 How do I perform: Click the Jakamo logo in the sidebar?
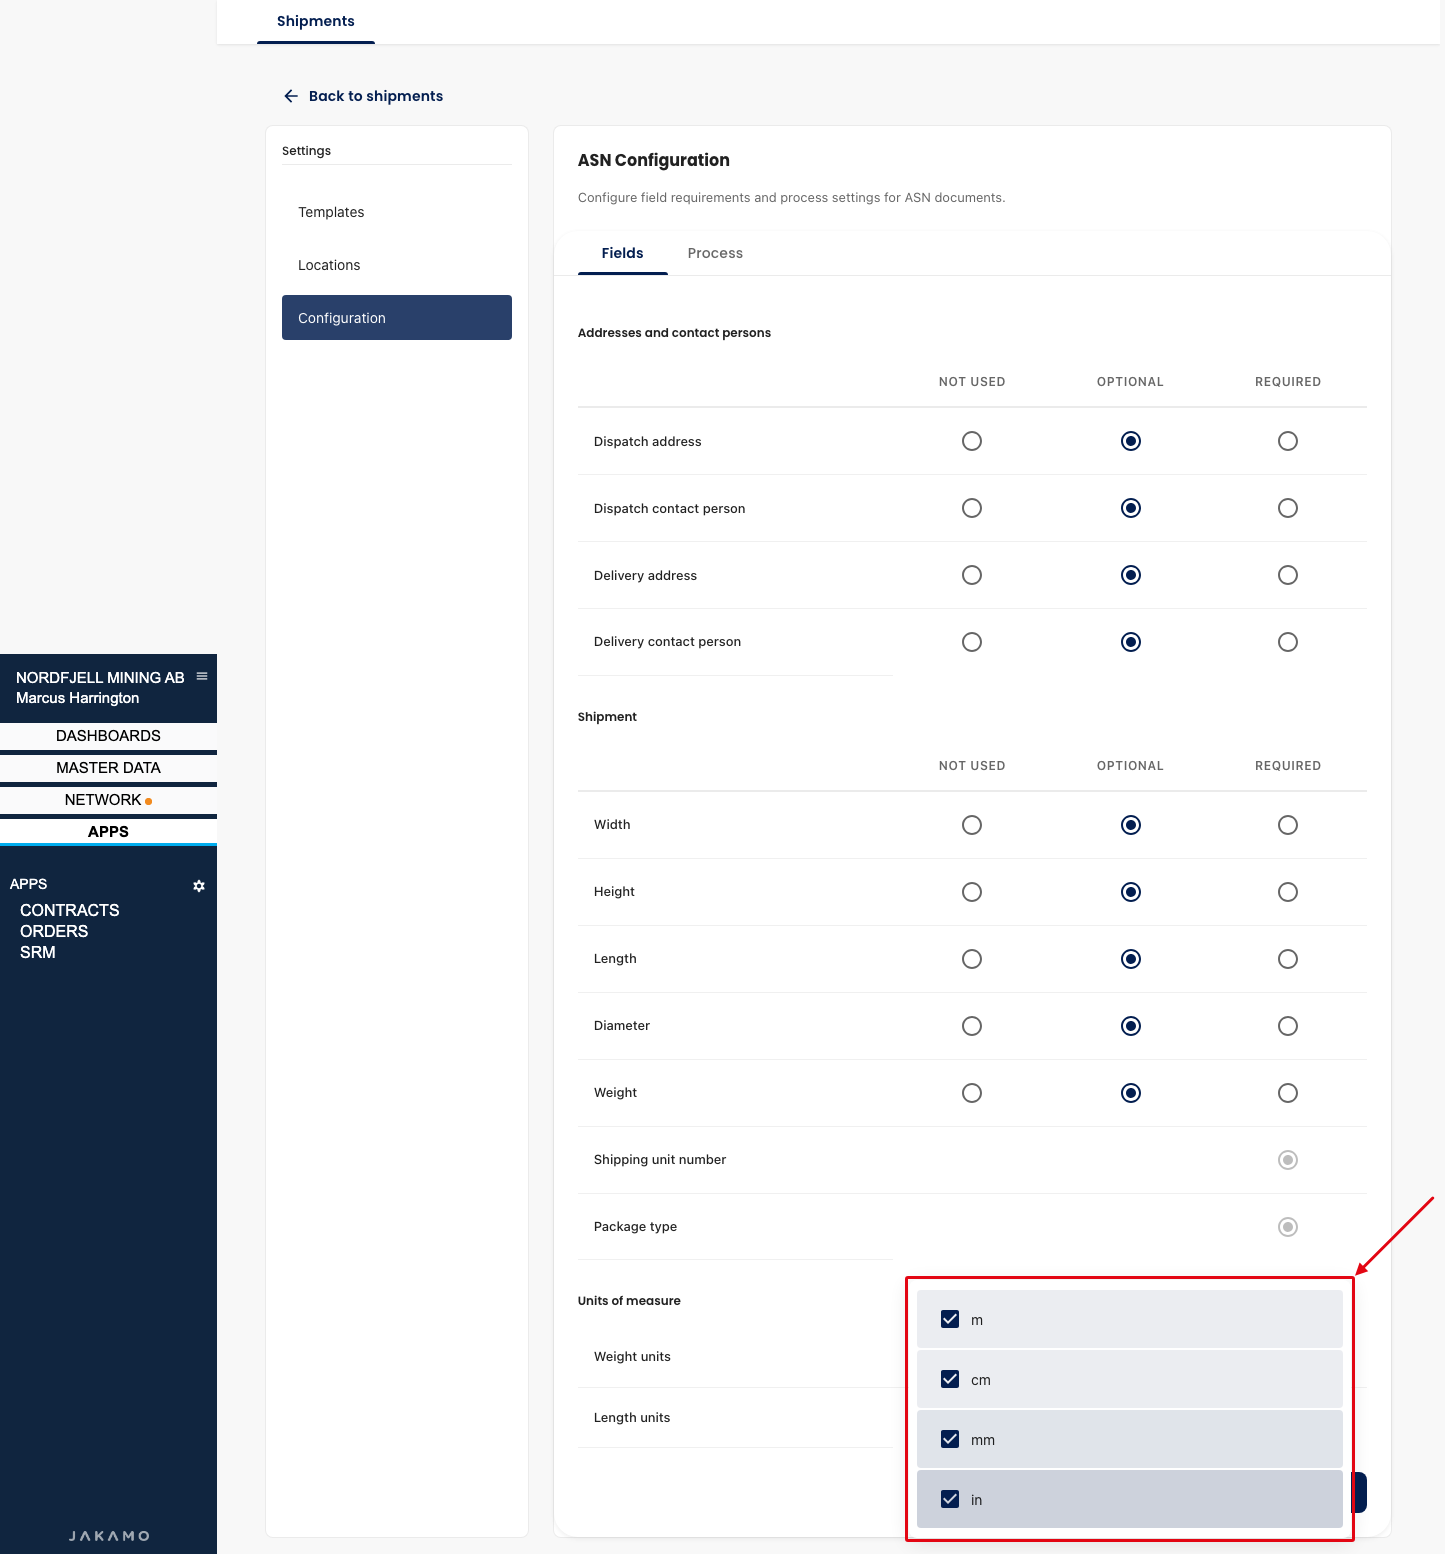(x=109, y=1536)
